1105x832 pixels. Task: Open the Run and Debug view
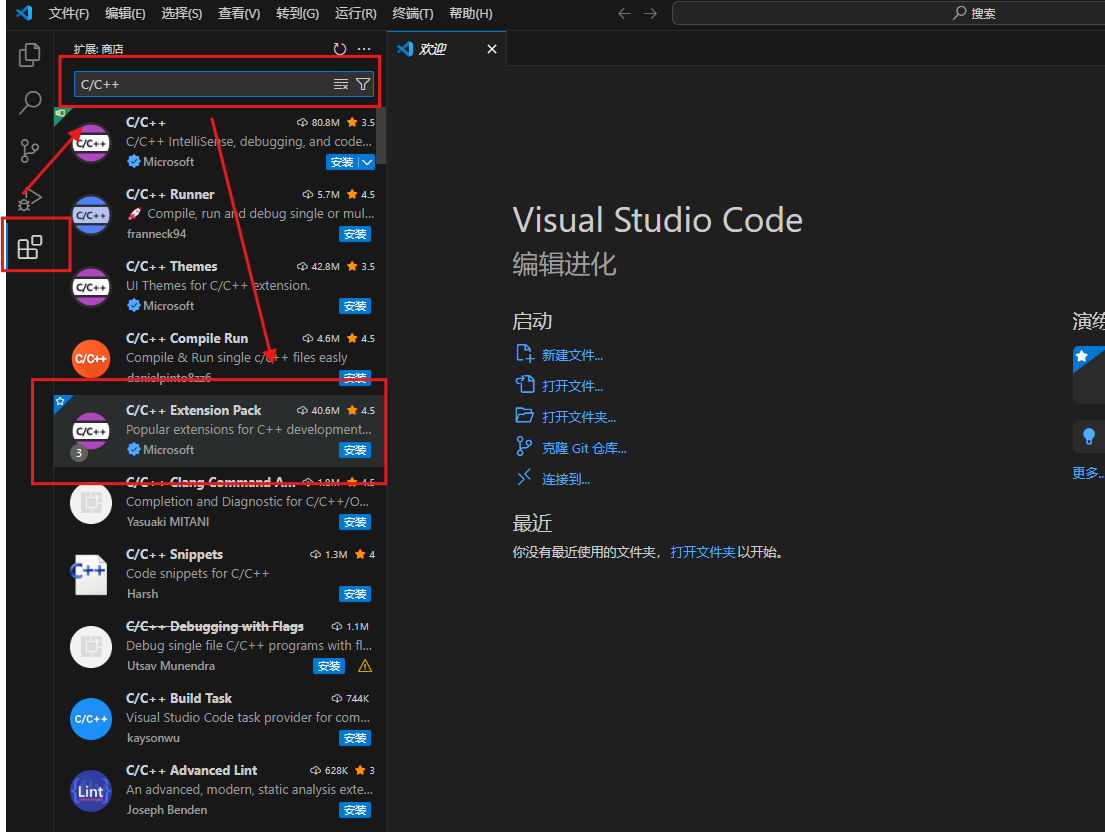pos(29,199)
